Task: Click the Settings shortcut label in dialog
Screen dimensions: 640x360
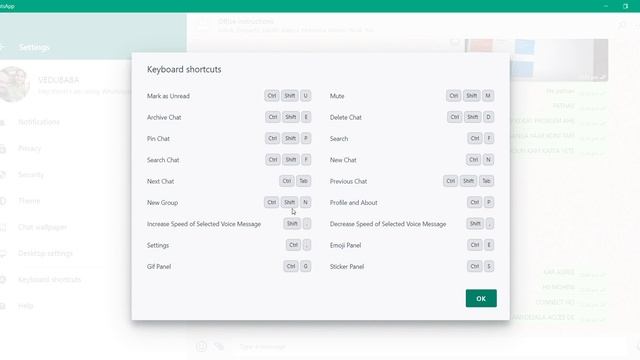Action: pyautogui.click(x=158, y=245)
